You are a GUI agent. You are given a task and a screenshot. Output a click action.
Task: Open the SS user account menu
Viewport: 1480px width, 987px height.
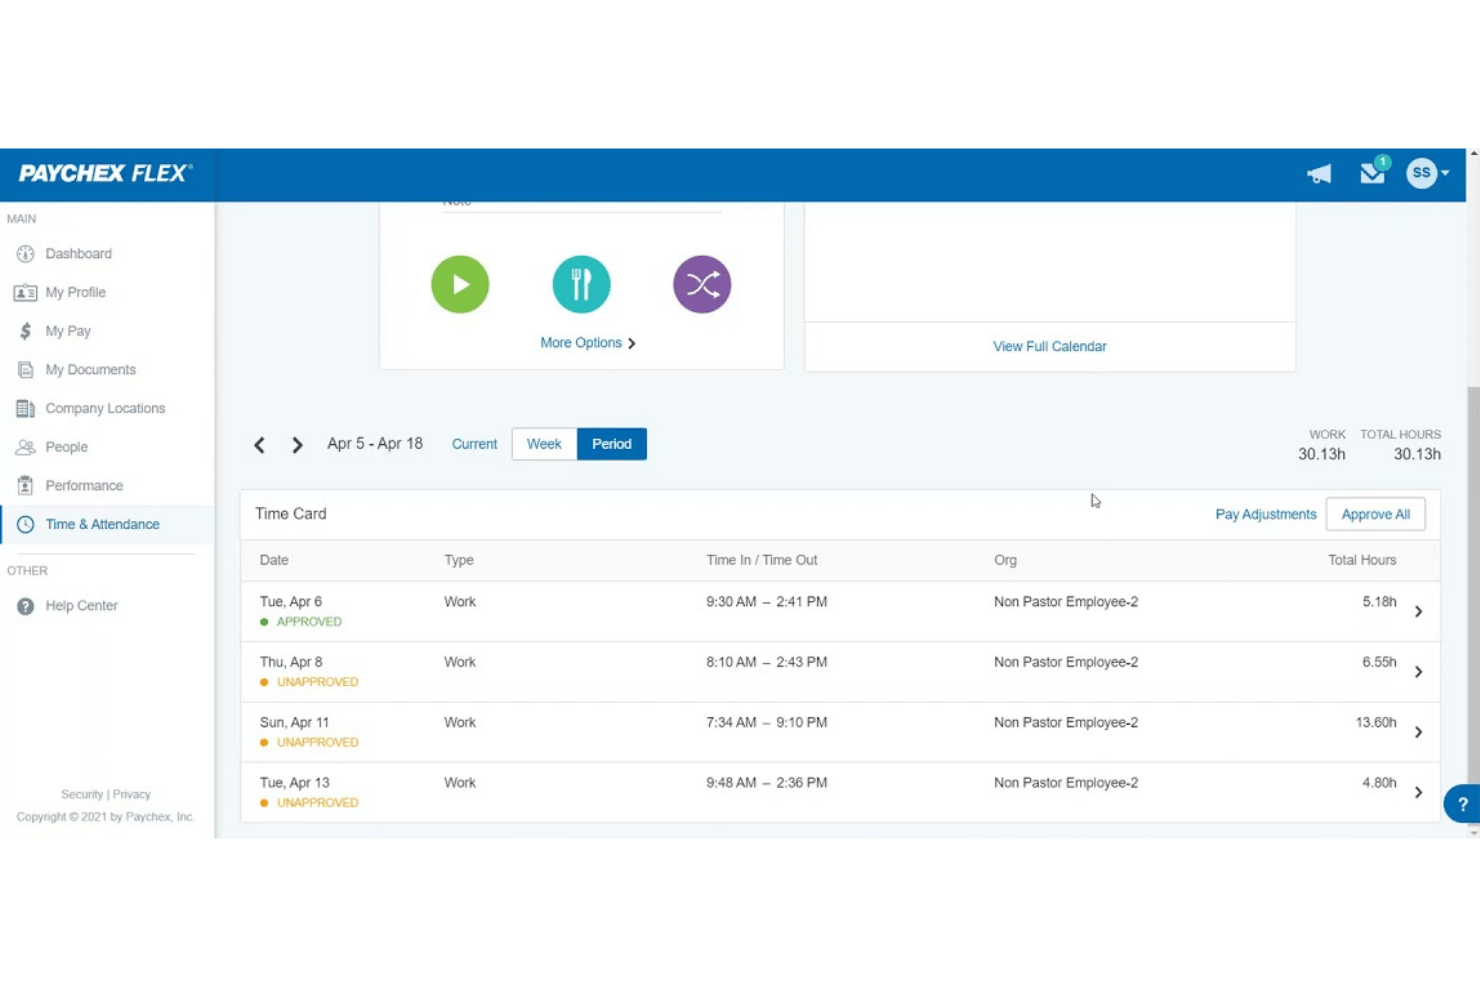click(x=1427, y=173)
